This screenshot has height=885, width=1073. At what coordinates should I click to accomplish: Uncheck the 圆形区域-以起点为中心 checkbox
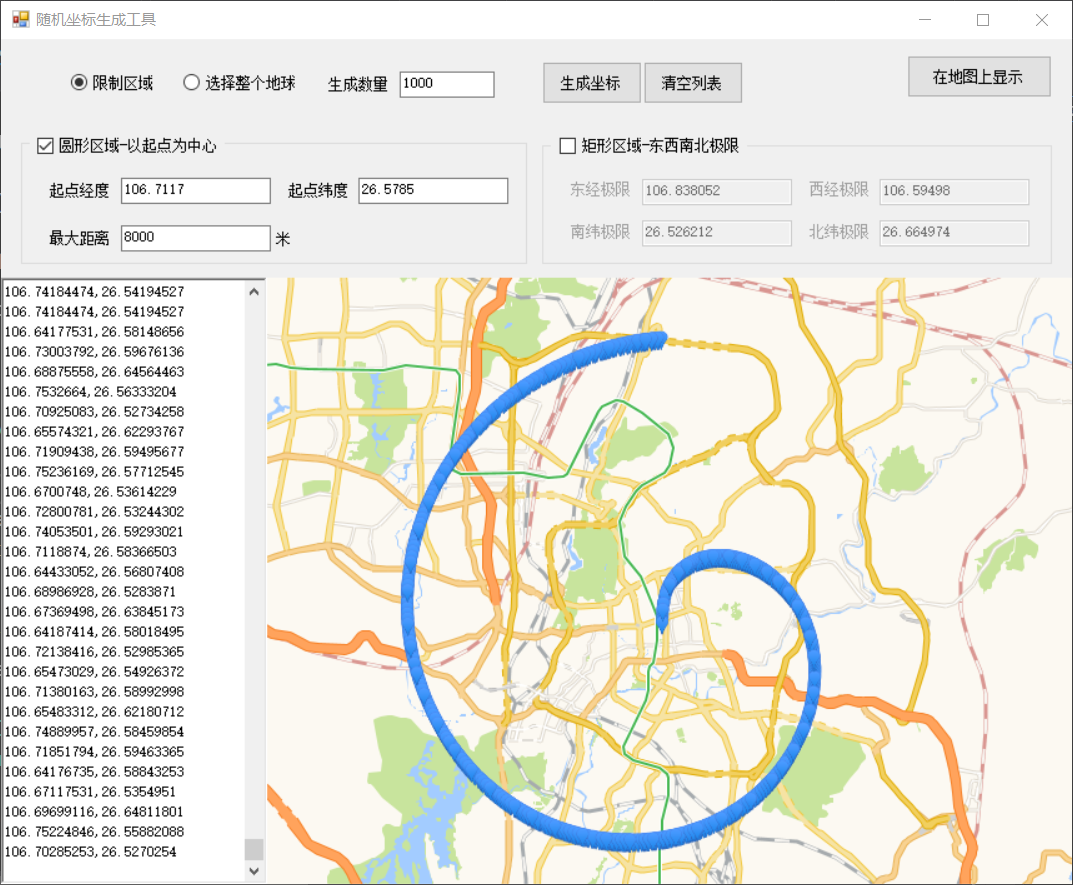point(45,145)
